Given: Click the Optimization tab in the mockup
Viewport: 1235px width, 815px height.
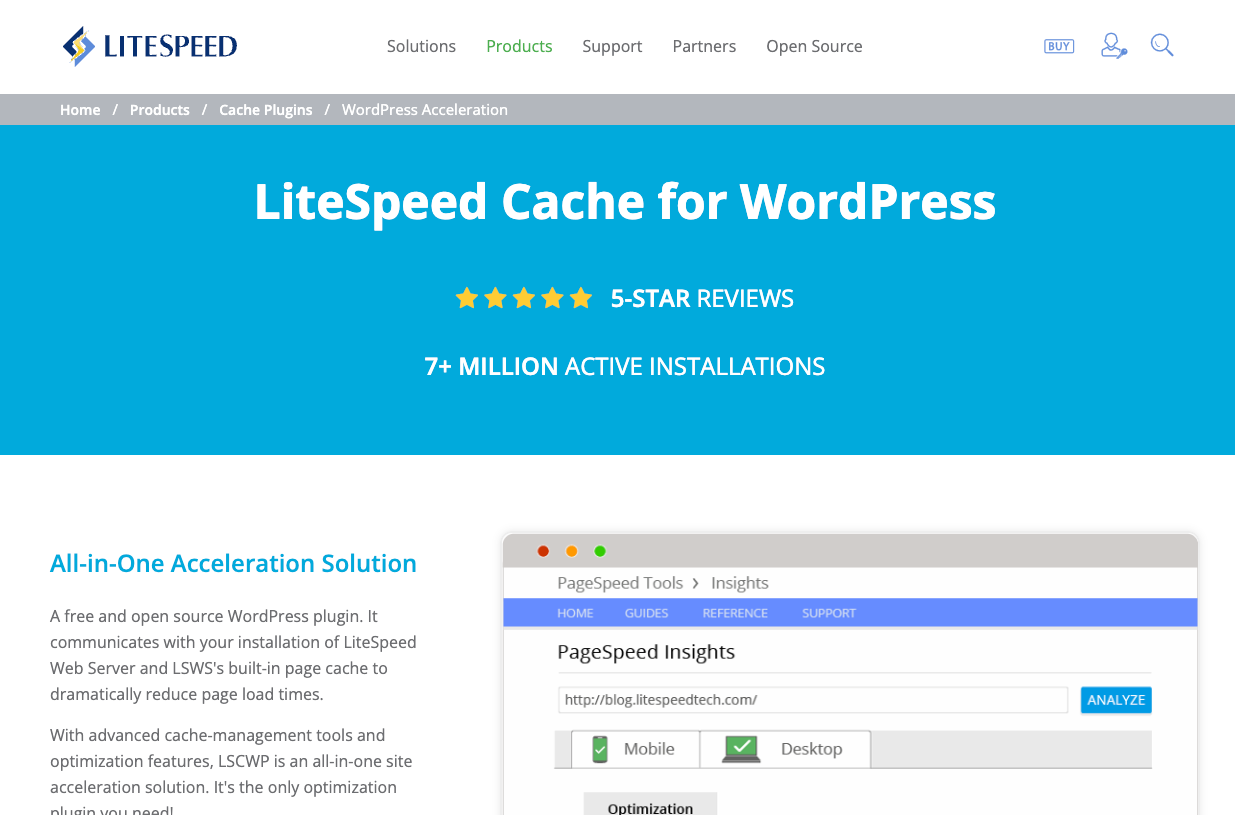Looking at the screenshot, I should 650,806.
